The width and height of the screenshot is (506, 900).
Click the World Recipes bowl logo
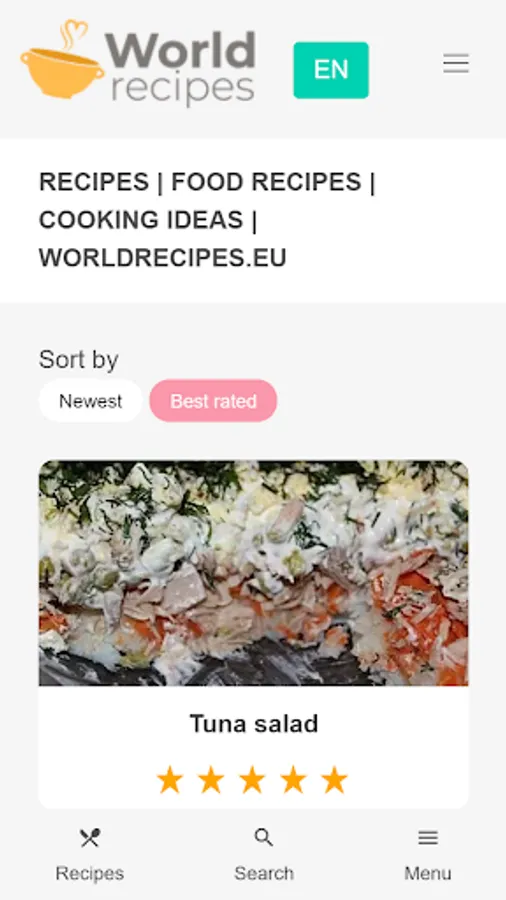click(63, 59)
